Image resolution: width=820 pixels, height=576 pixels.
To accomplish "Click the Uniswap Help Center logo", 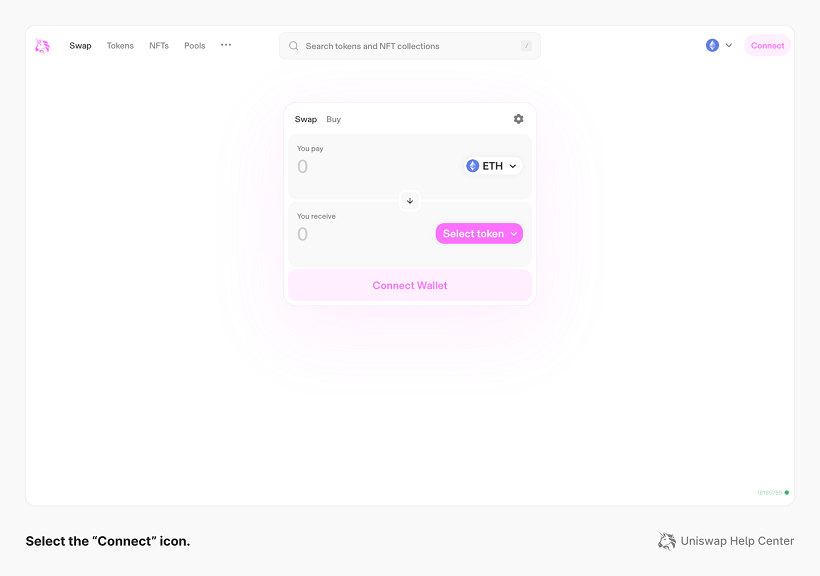I will click(x=667, y=541).
